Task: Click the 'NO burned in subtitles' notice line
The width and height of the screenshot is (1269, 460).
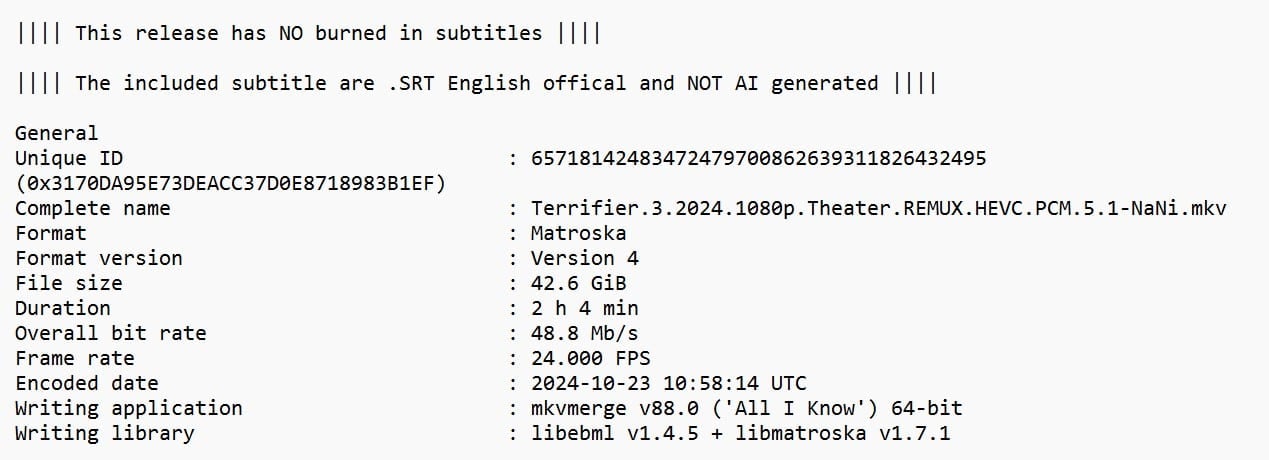Action: tap(308, 33)
